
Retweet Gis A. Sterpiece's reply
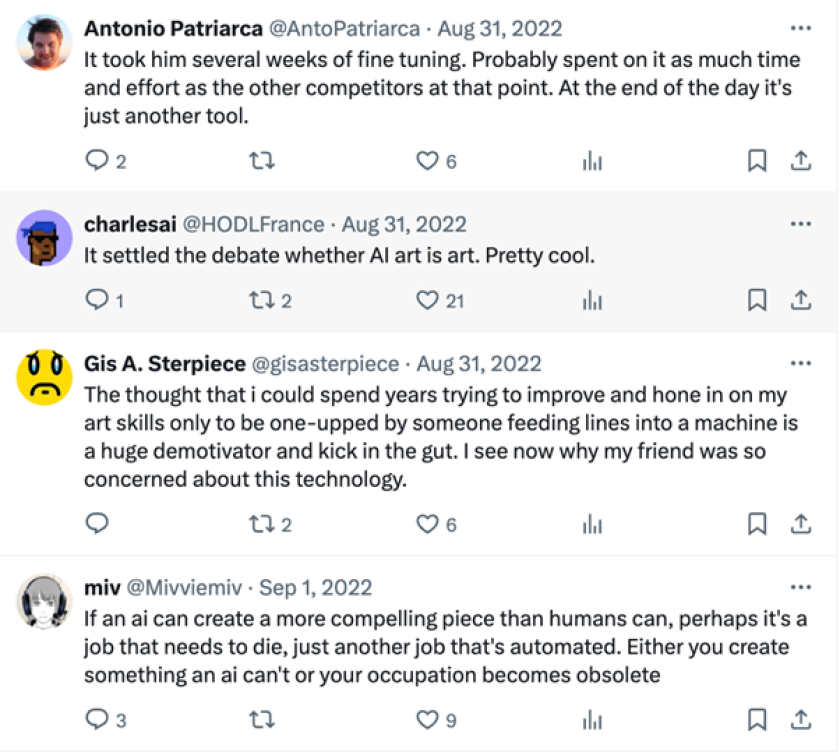262,523
